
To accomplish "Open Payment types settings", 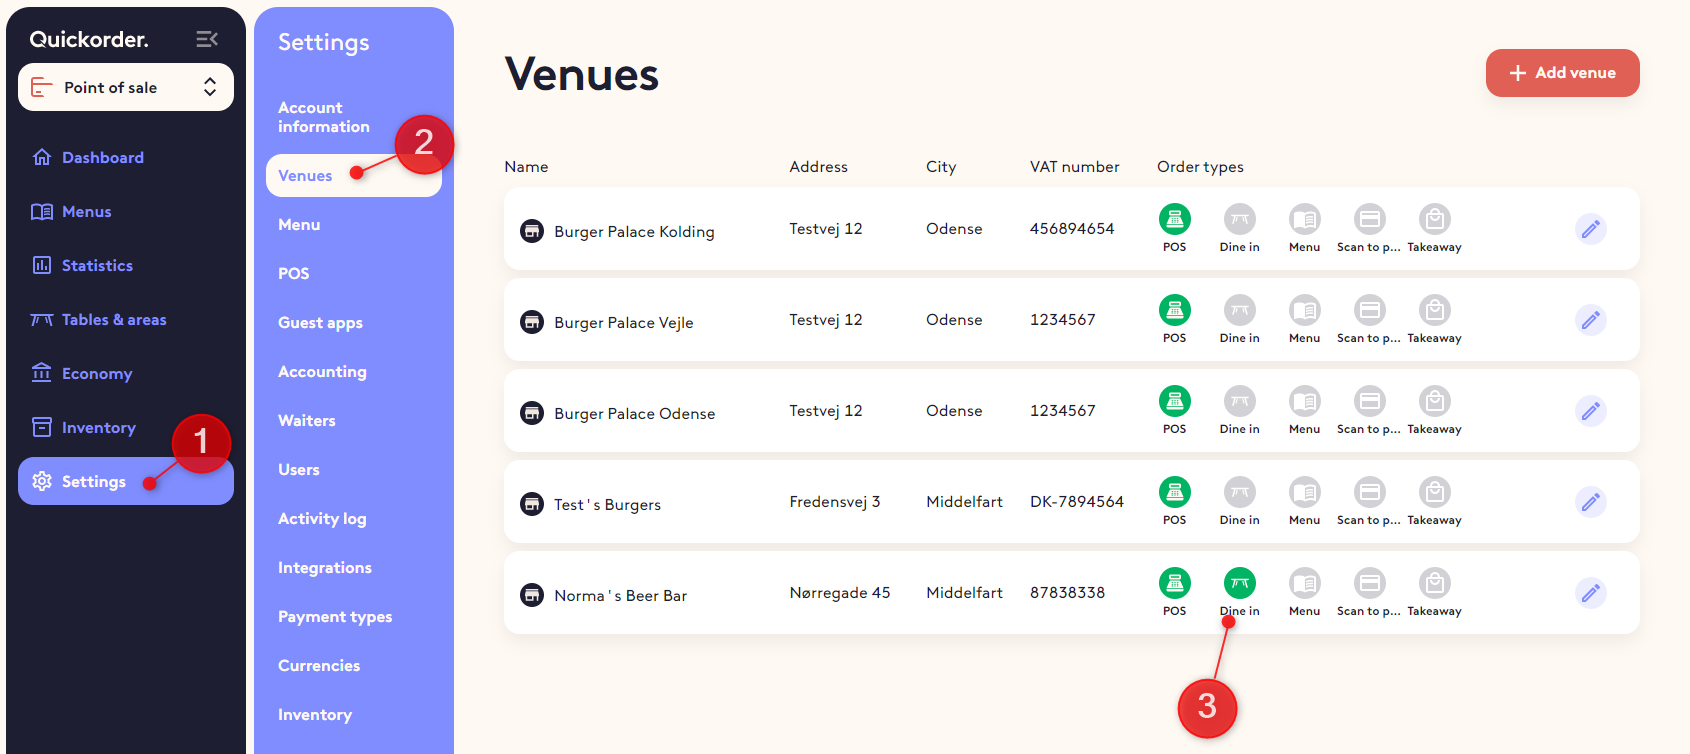I will [335, 617].
